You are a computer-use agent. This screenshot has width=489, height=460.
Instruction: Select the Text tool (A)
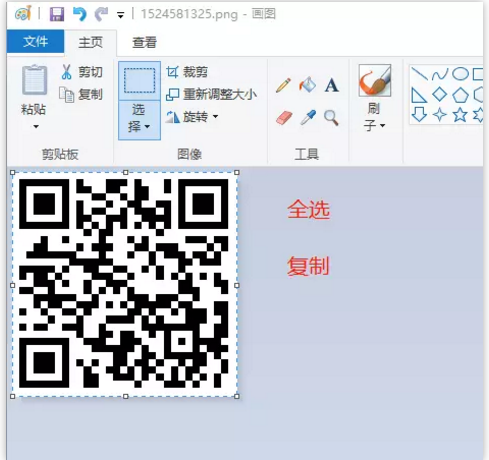[332, 85]
